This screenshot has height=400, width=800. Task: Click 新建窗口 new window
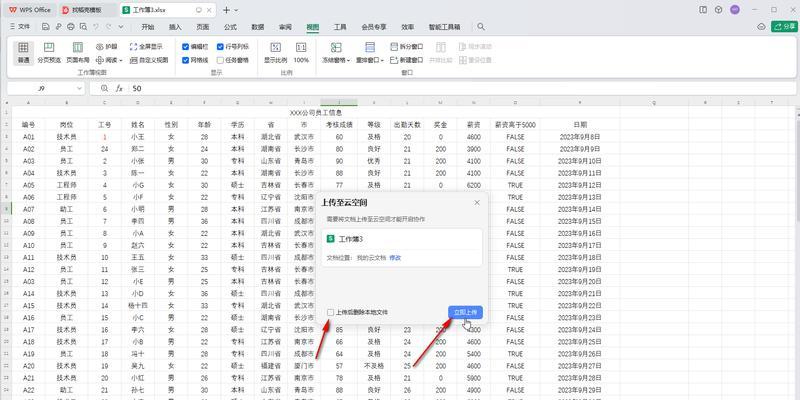click(407, 60)
